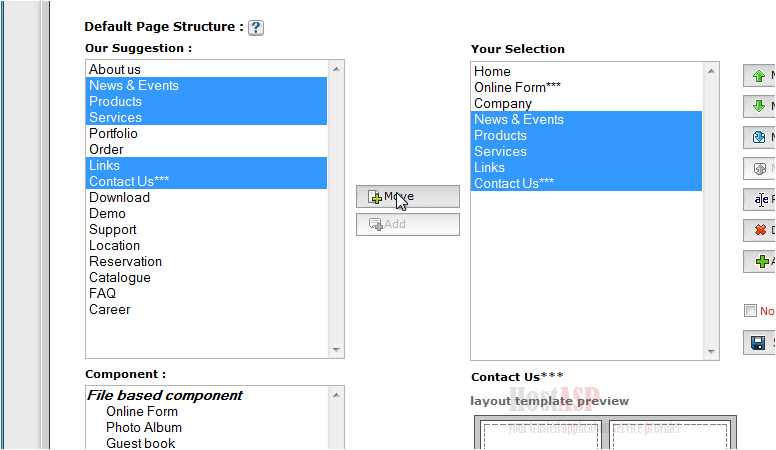Click the blue box with arrow icon
The height and width of the screenshot is (450, 776).
point(759,137)
